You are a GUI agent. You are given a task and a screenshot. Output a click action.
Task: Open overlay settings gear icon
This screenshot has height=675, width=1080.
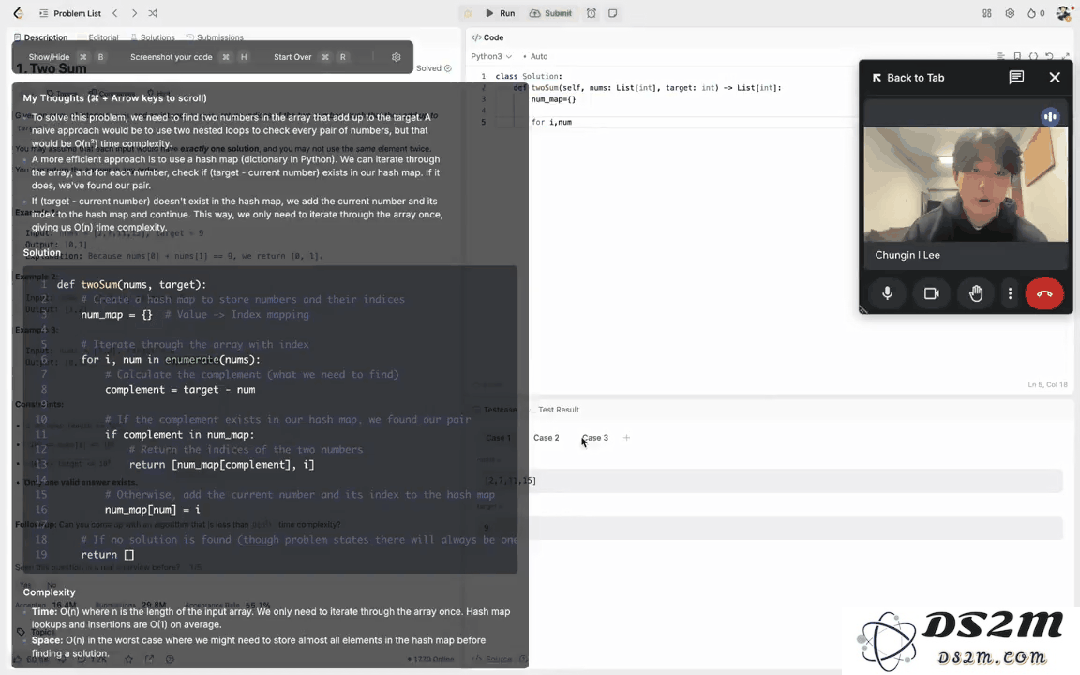coord(396,57)
